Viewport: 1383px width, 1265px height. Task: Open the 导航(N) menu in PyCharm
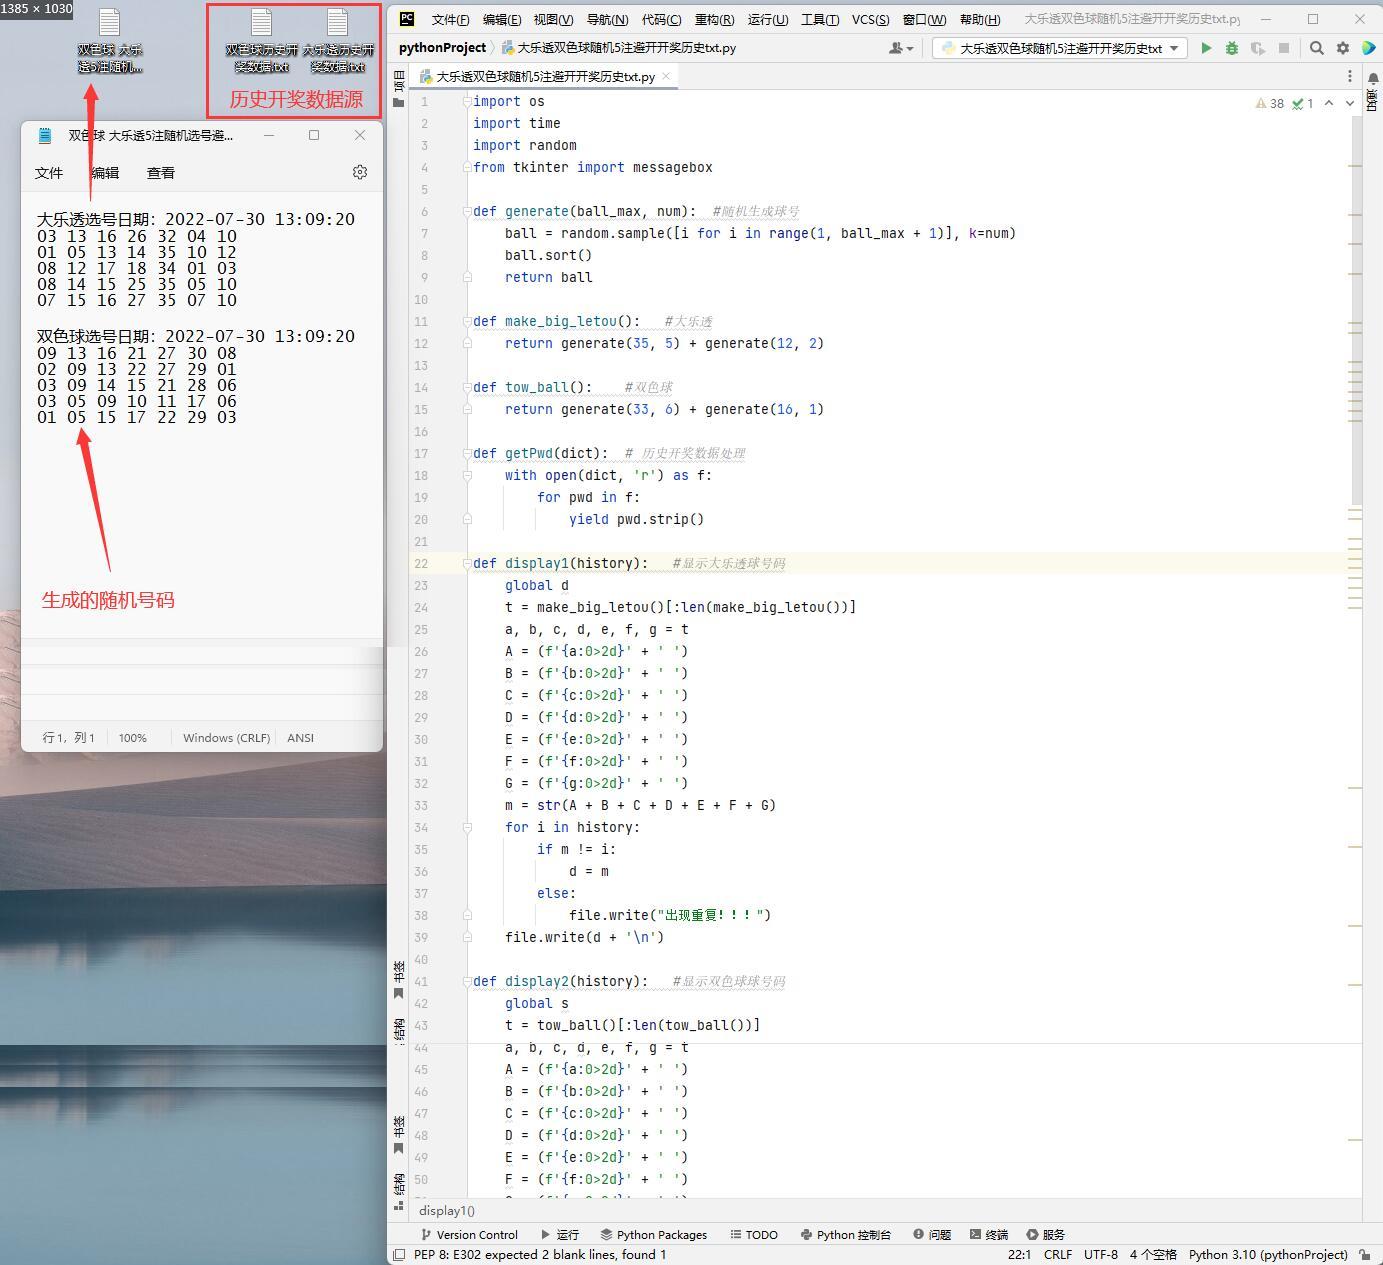(x=607, y=19)
